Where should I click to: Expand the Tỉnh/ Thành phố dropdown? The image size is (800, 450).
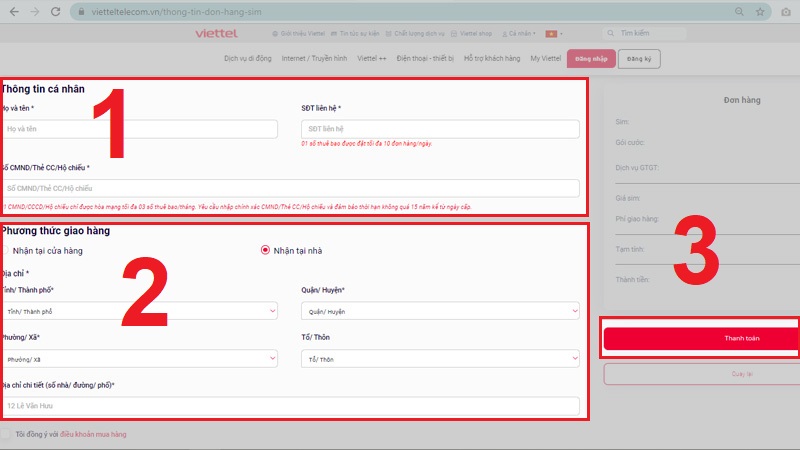pyautogui.click(x=140, y=311)
